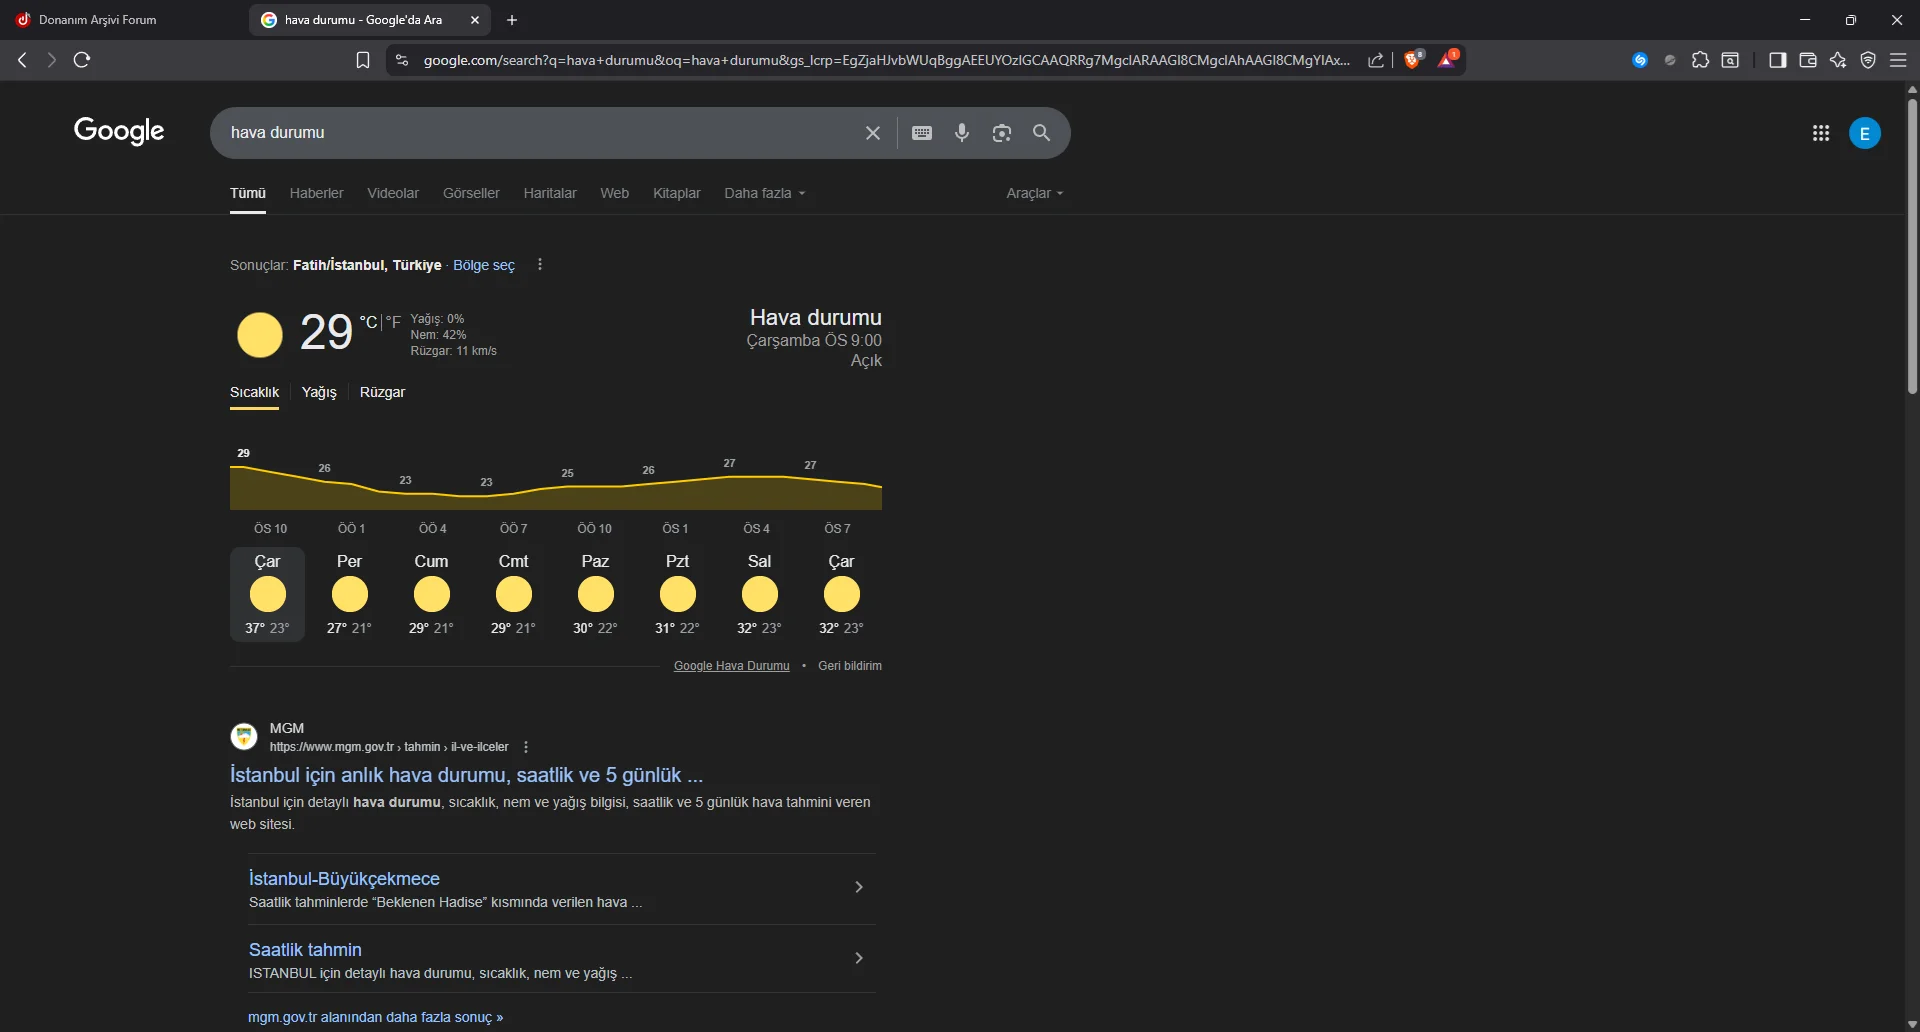Viewport: 1920px width, 1032px height.
Task: Expand the Saatlik tahmin result chevron
Action: tap(858, 958)
